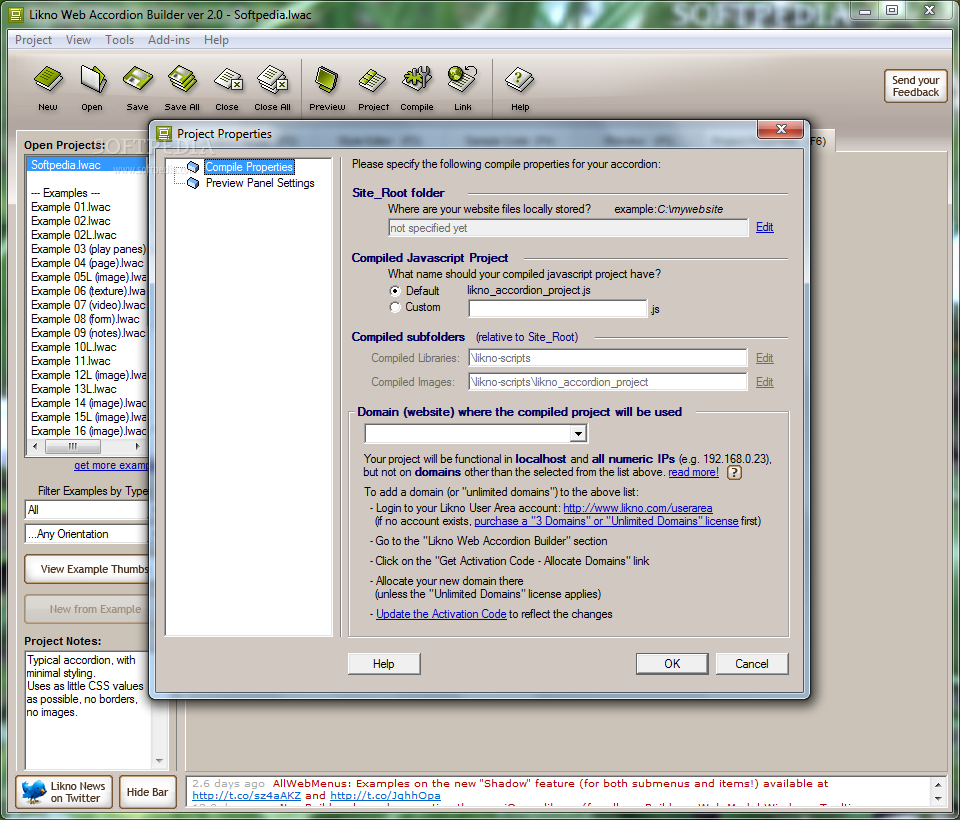Select Preview Panel Settings tree item

tap(260, 183)
